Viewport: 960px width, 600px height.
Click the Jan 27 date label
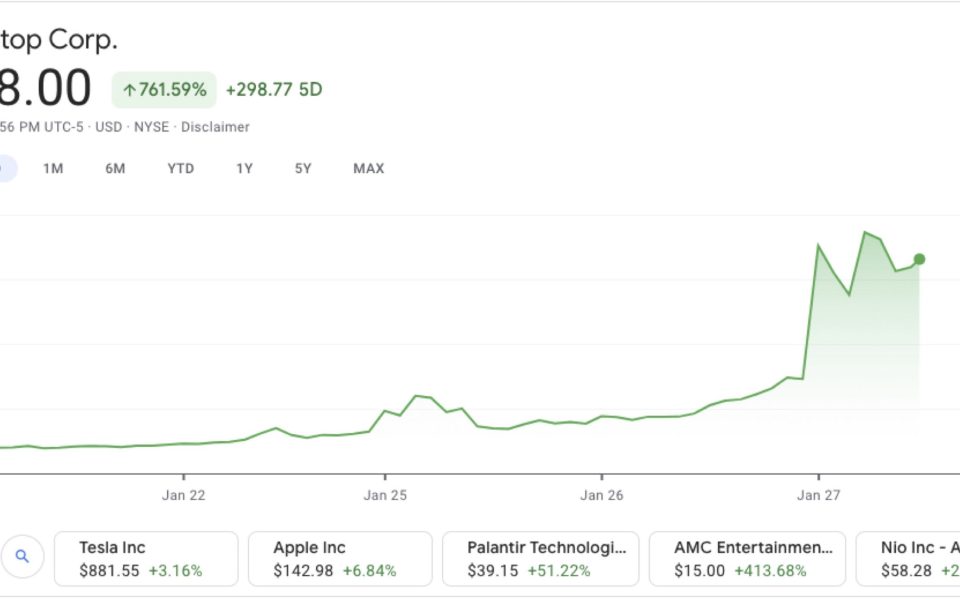point(818,495)
